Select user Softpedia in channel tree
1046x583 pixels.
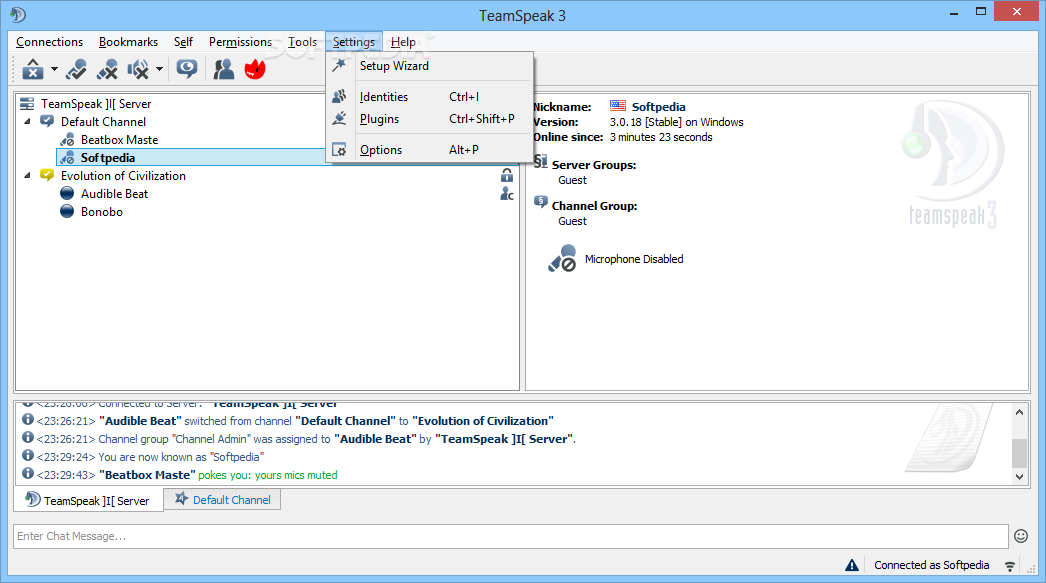point(107,158)
